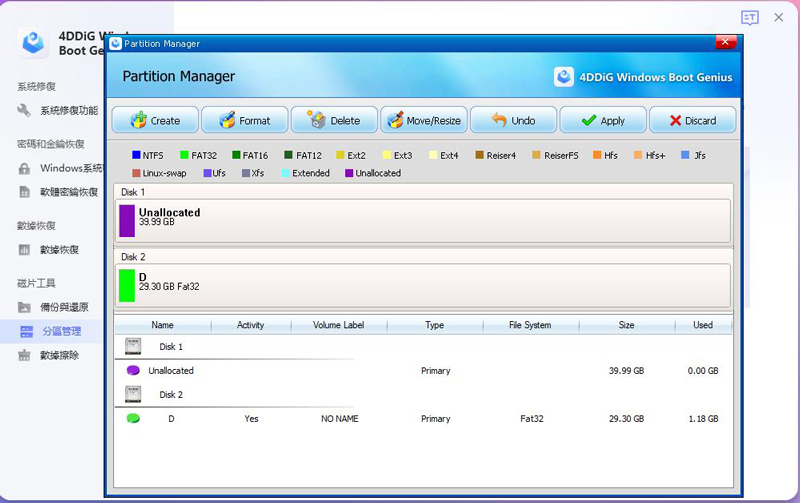Image resolution: width=800 pixels, height=503 pixels.
Task: Click the Format partition button
Action: click(244, 120)
